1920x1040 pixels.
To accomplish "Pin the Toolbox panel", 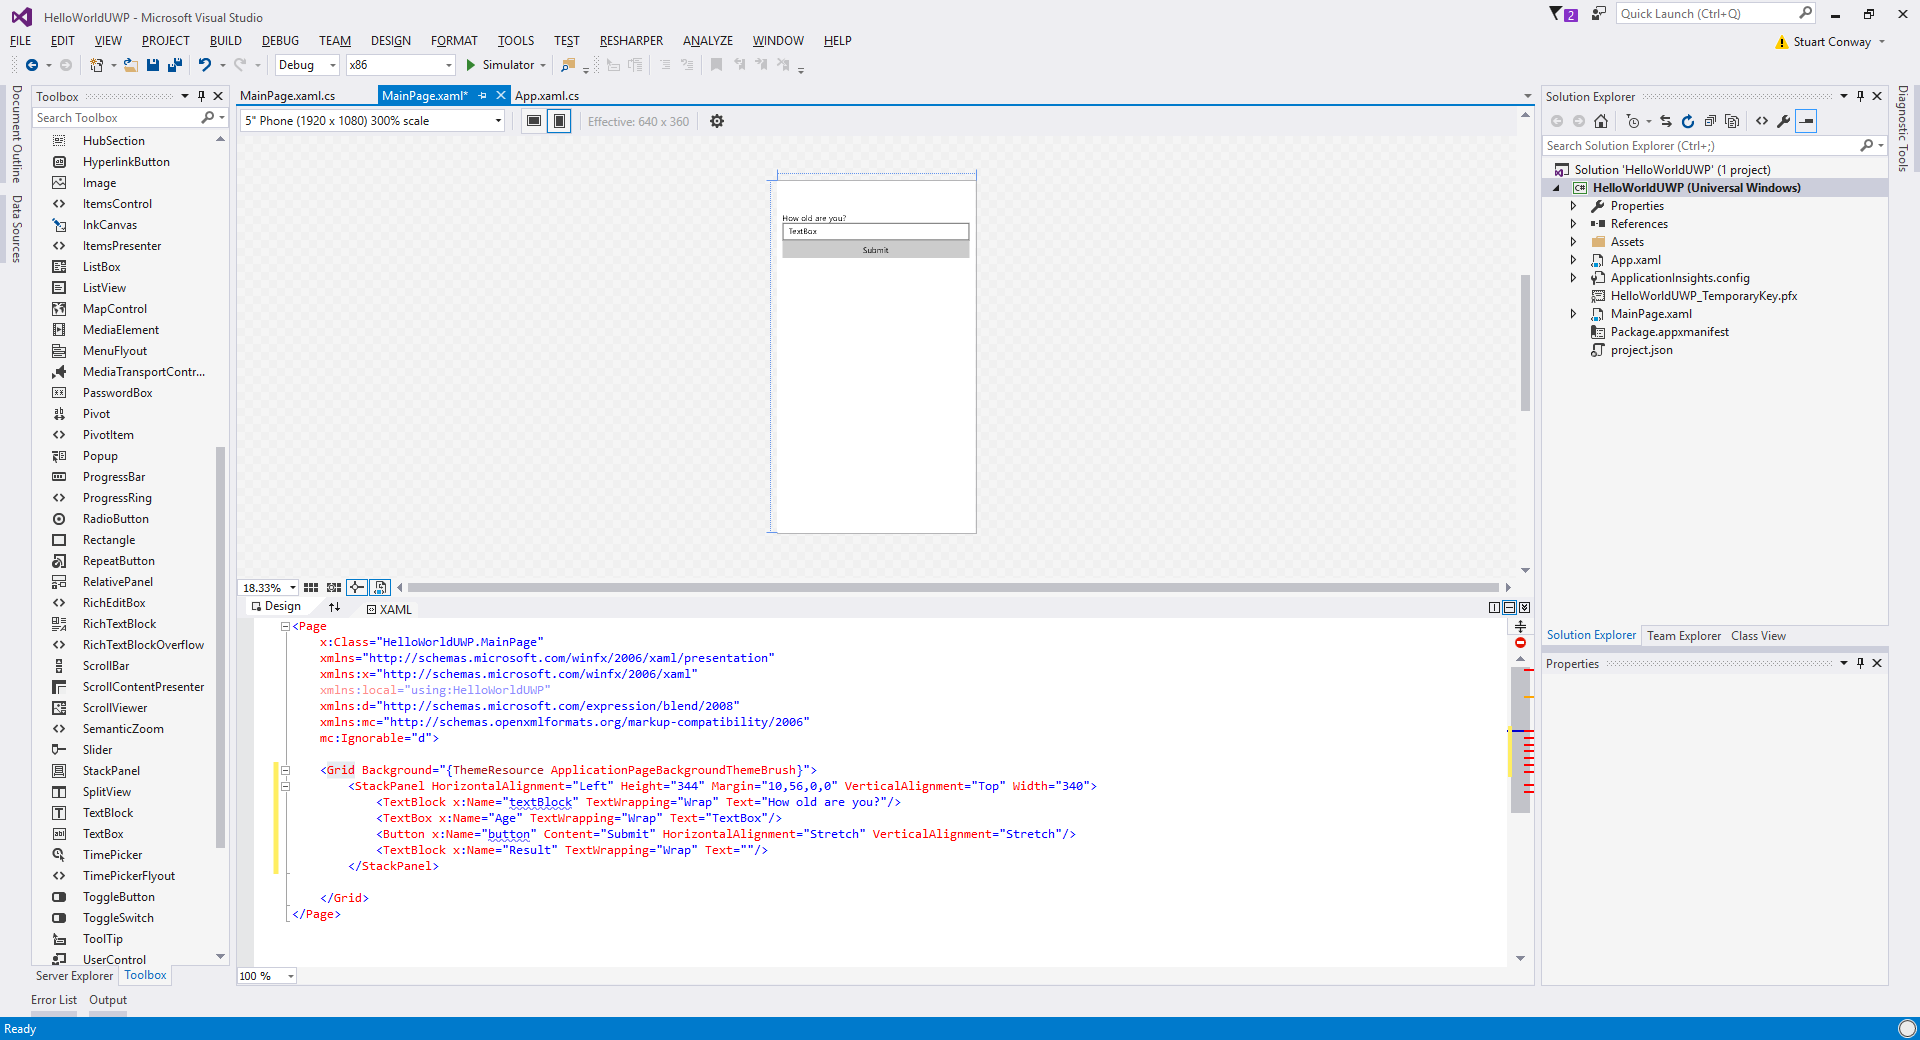I will pos(201,96).
